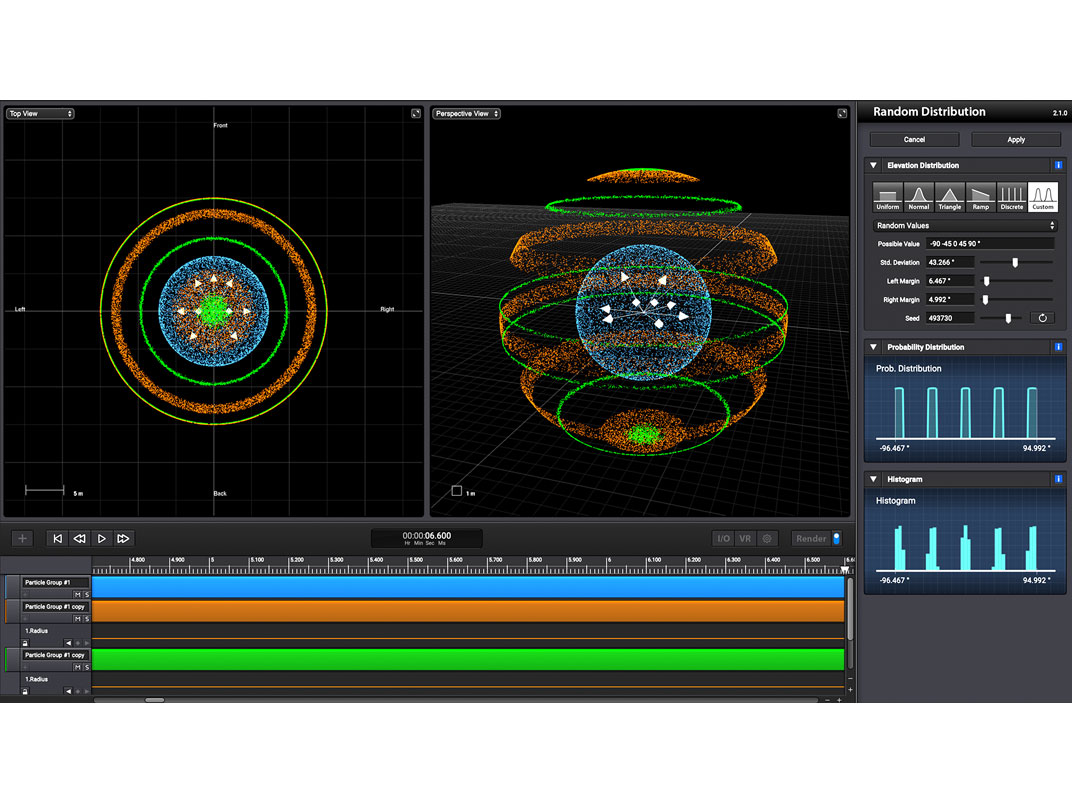Screen dimensions: 1072x804
Task: Click the Possible Value input field
Action: (x=990, y=243)
